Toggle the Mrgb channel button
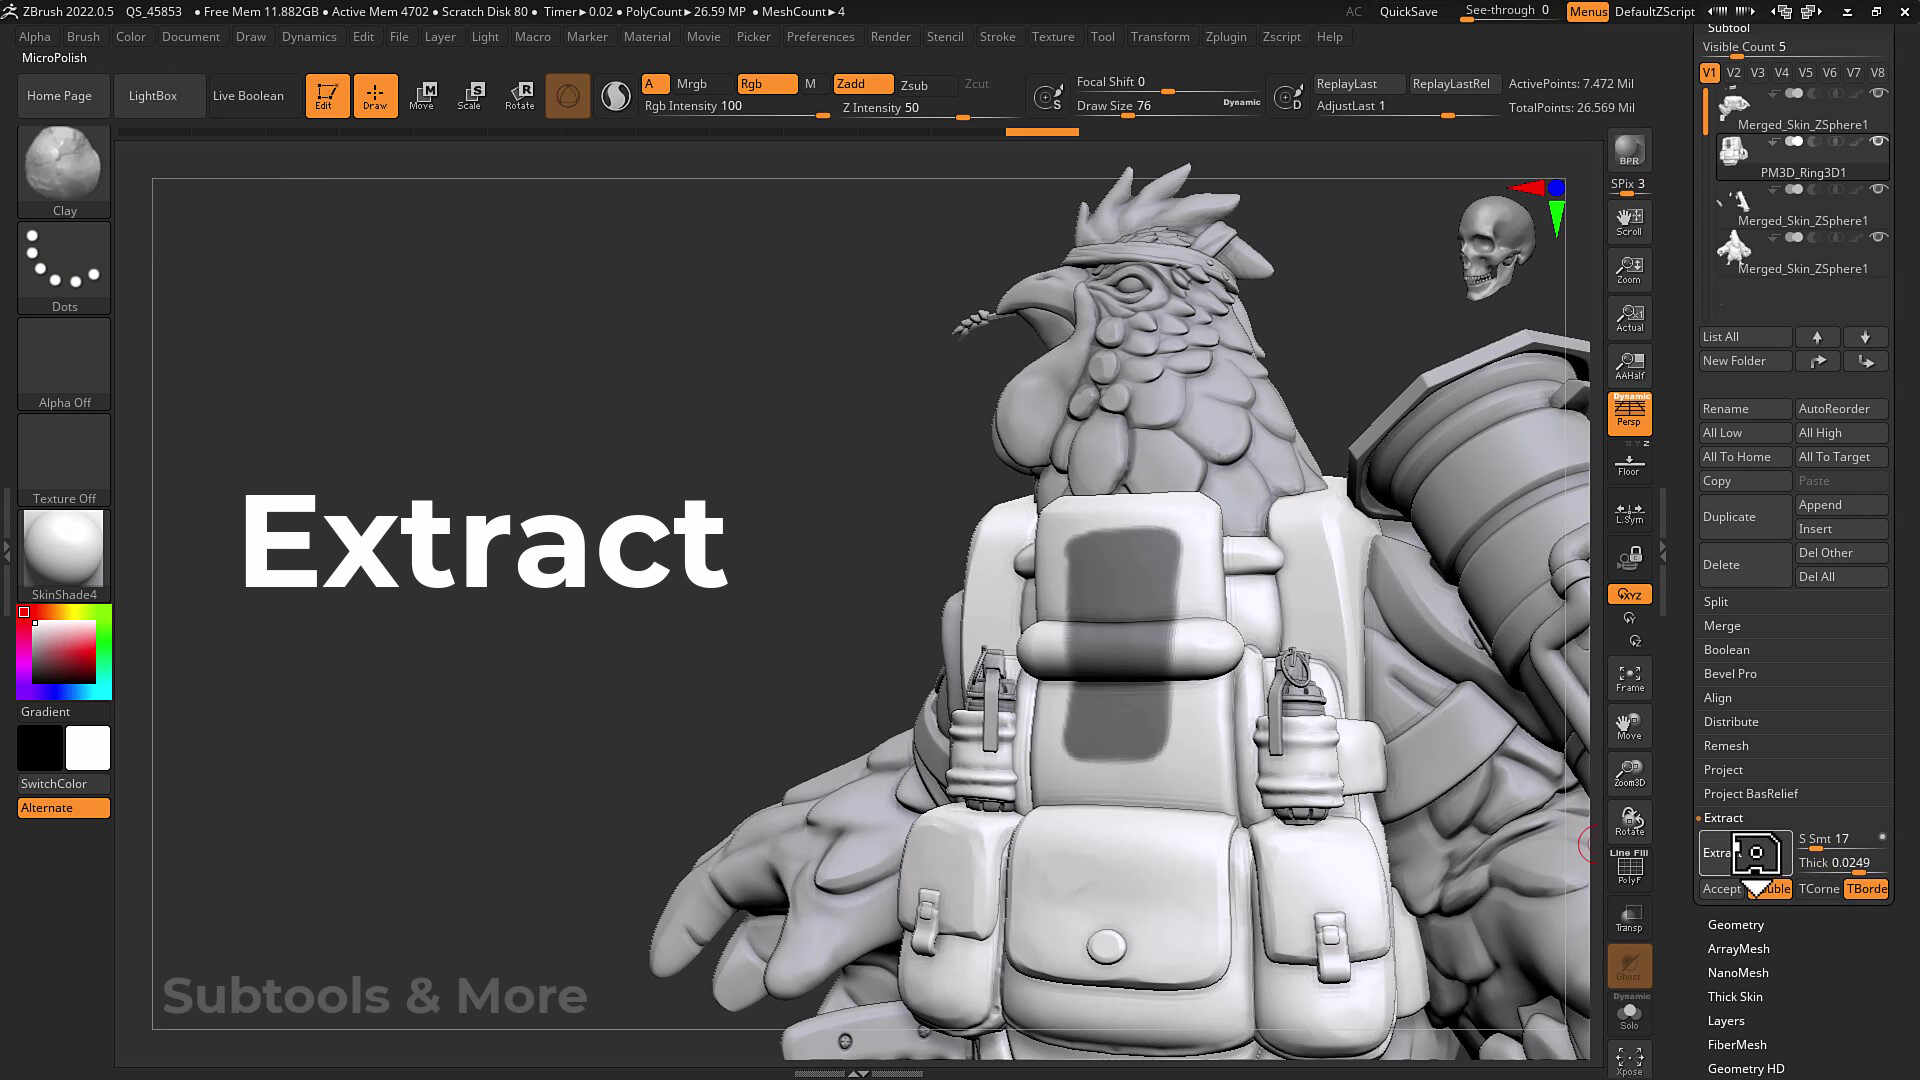Viewport: 1920px width, 1080px height. click(x=691, y=84)
